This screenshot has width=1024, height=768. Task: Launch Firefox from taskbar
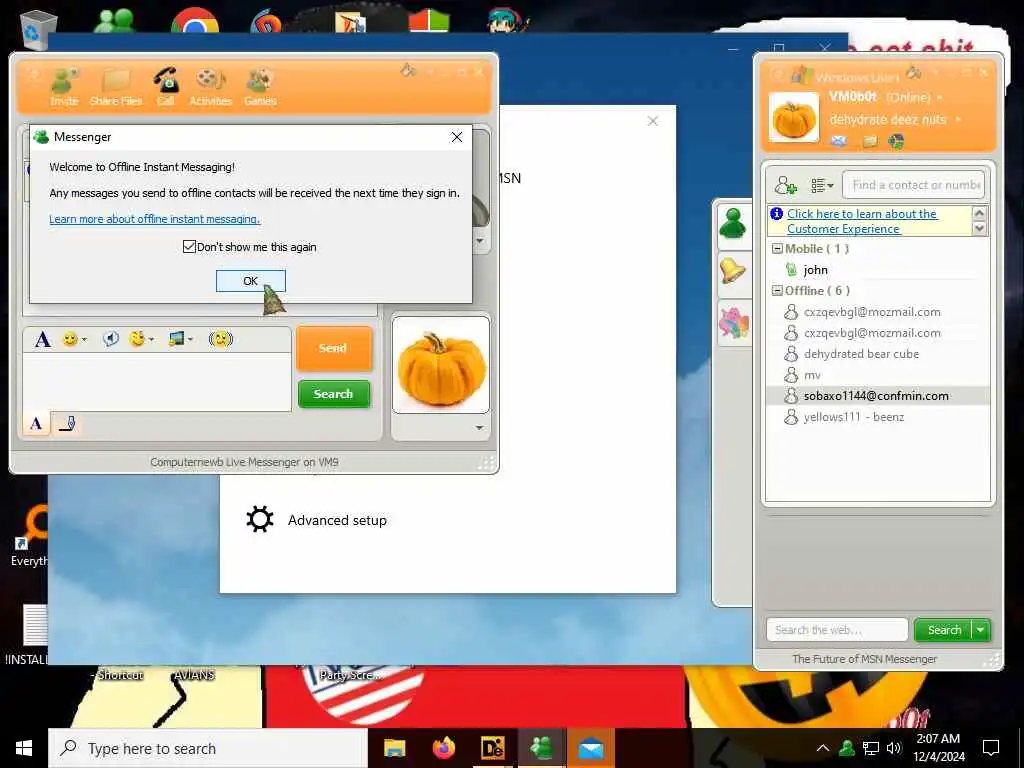click(x=444, y=748)
